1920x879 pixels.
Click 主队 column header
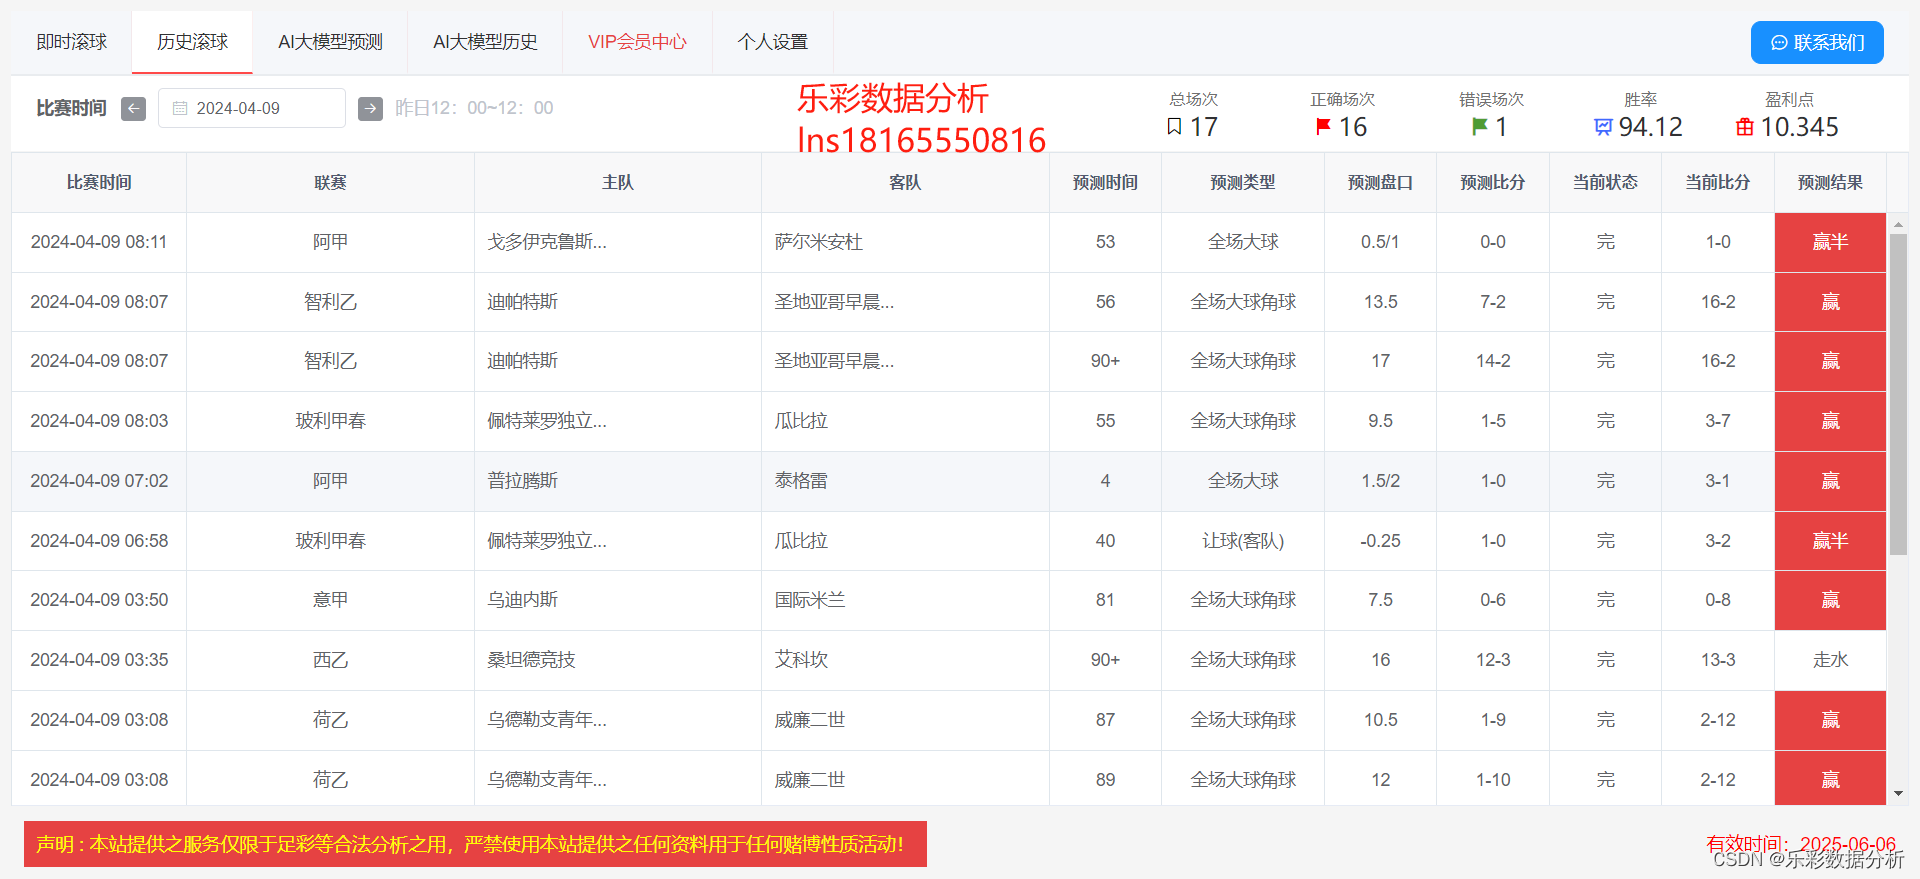click(618, 182)
